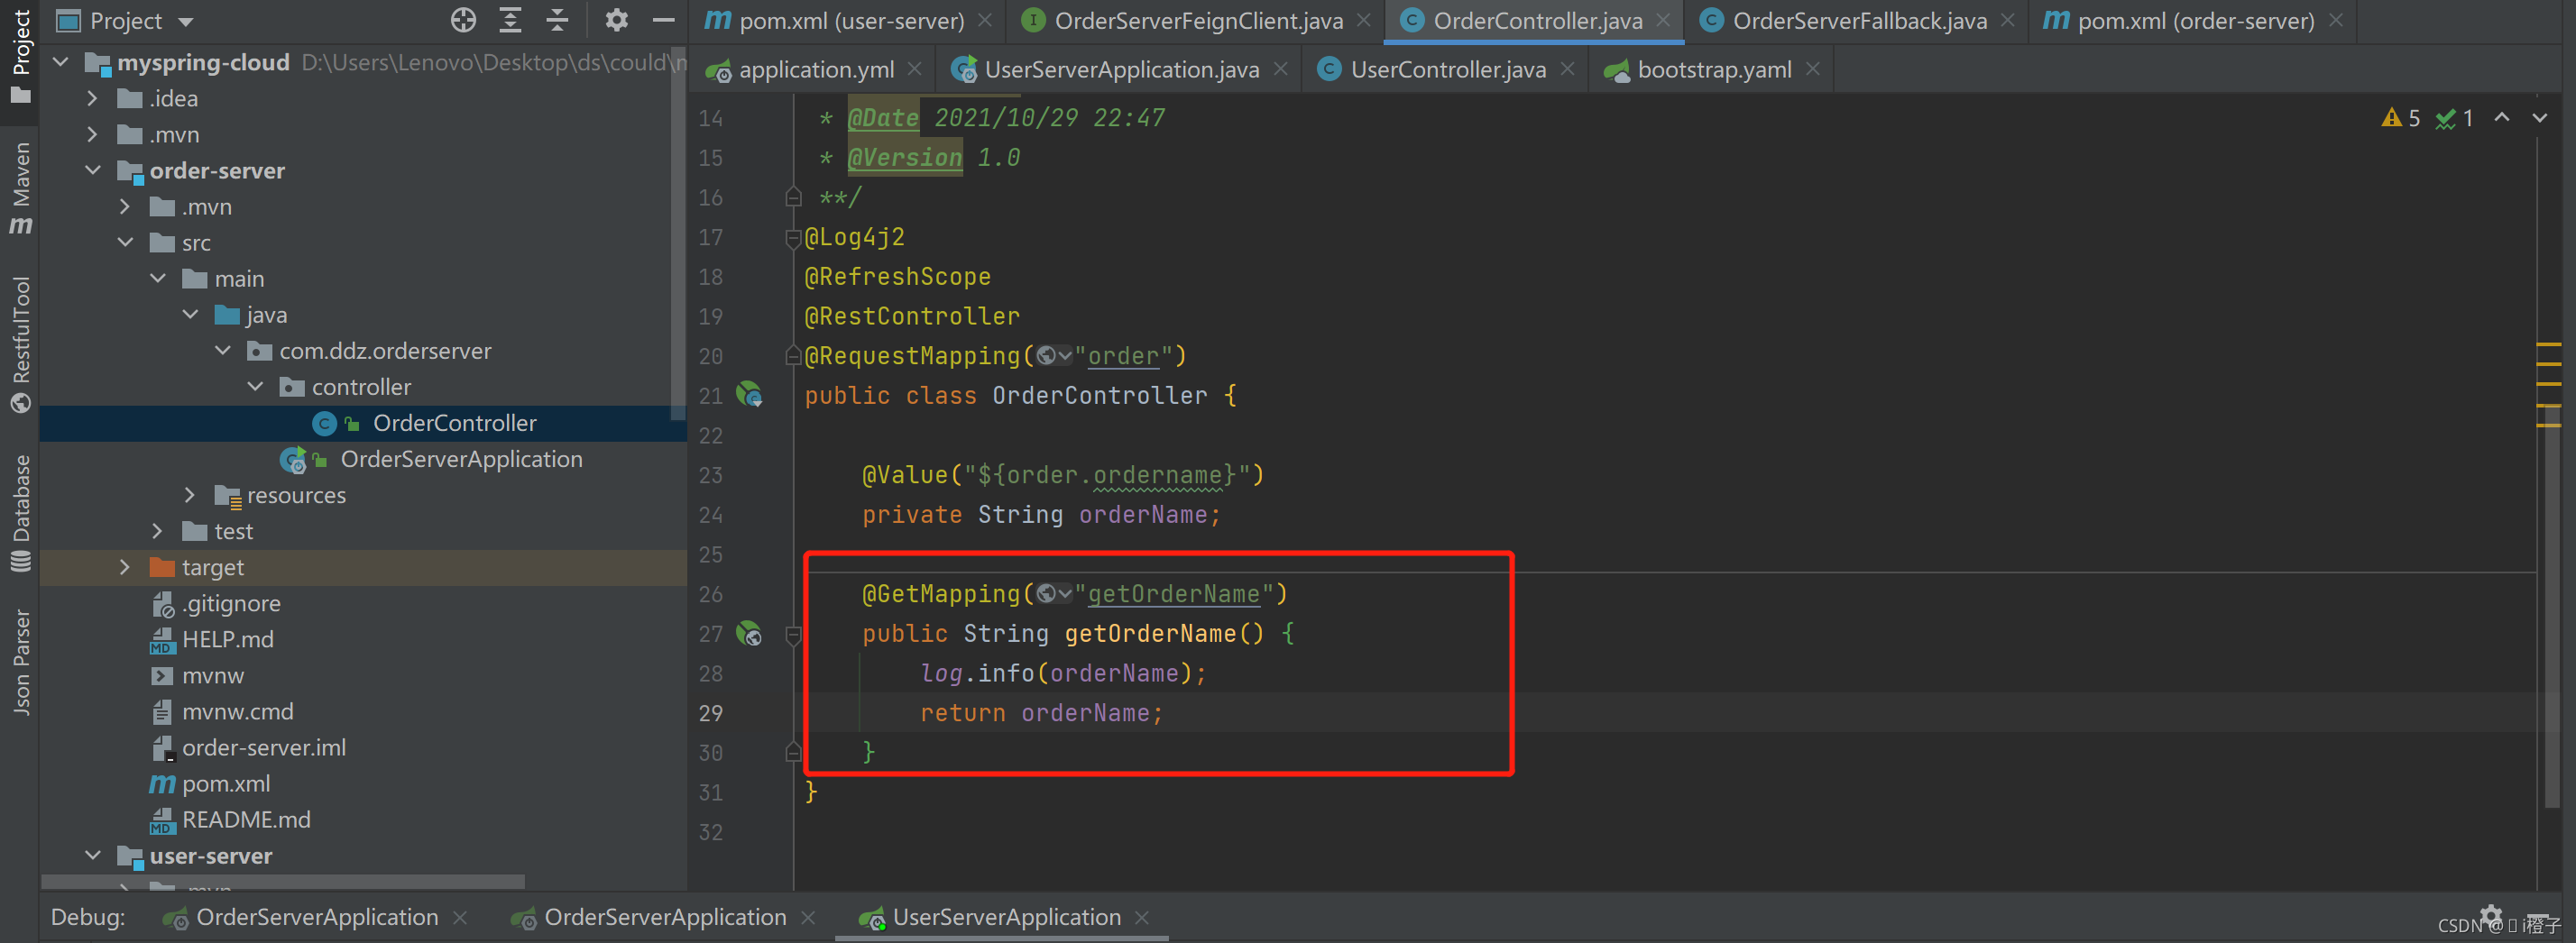
Task: Expand the test folder
Action: [x=157, y=530]
